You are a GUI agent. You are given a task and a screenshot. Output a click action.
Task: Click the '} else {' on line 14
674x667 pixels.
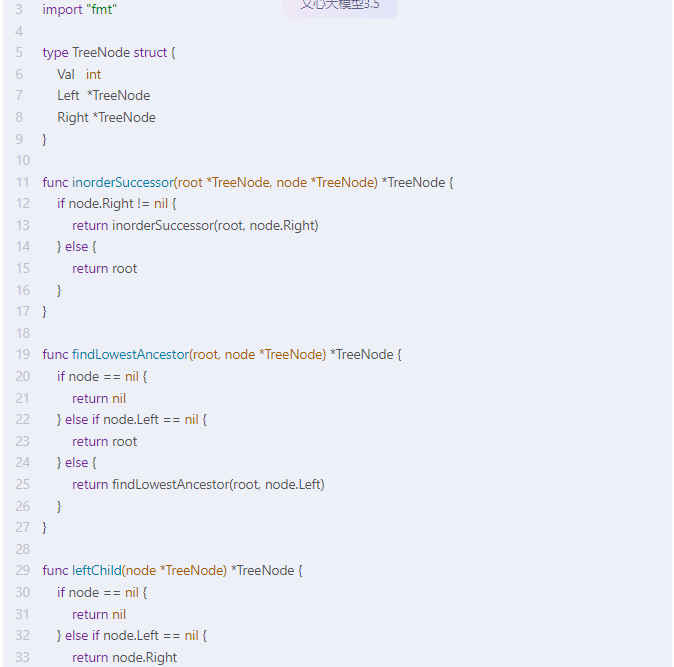coord(77,247)
